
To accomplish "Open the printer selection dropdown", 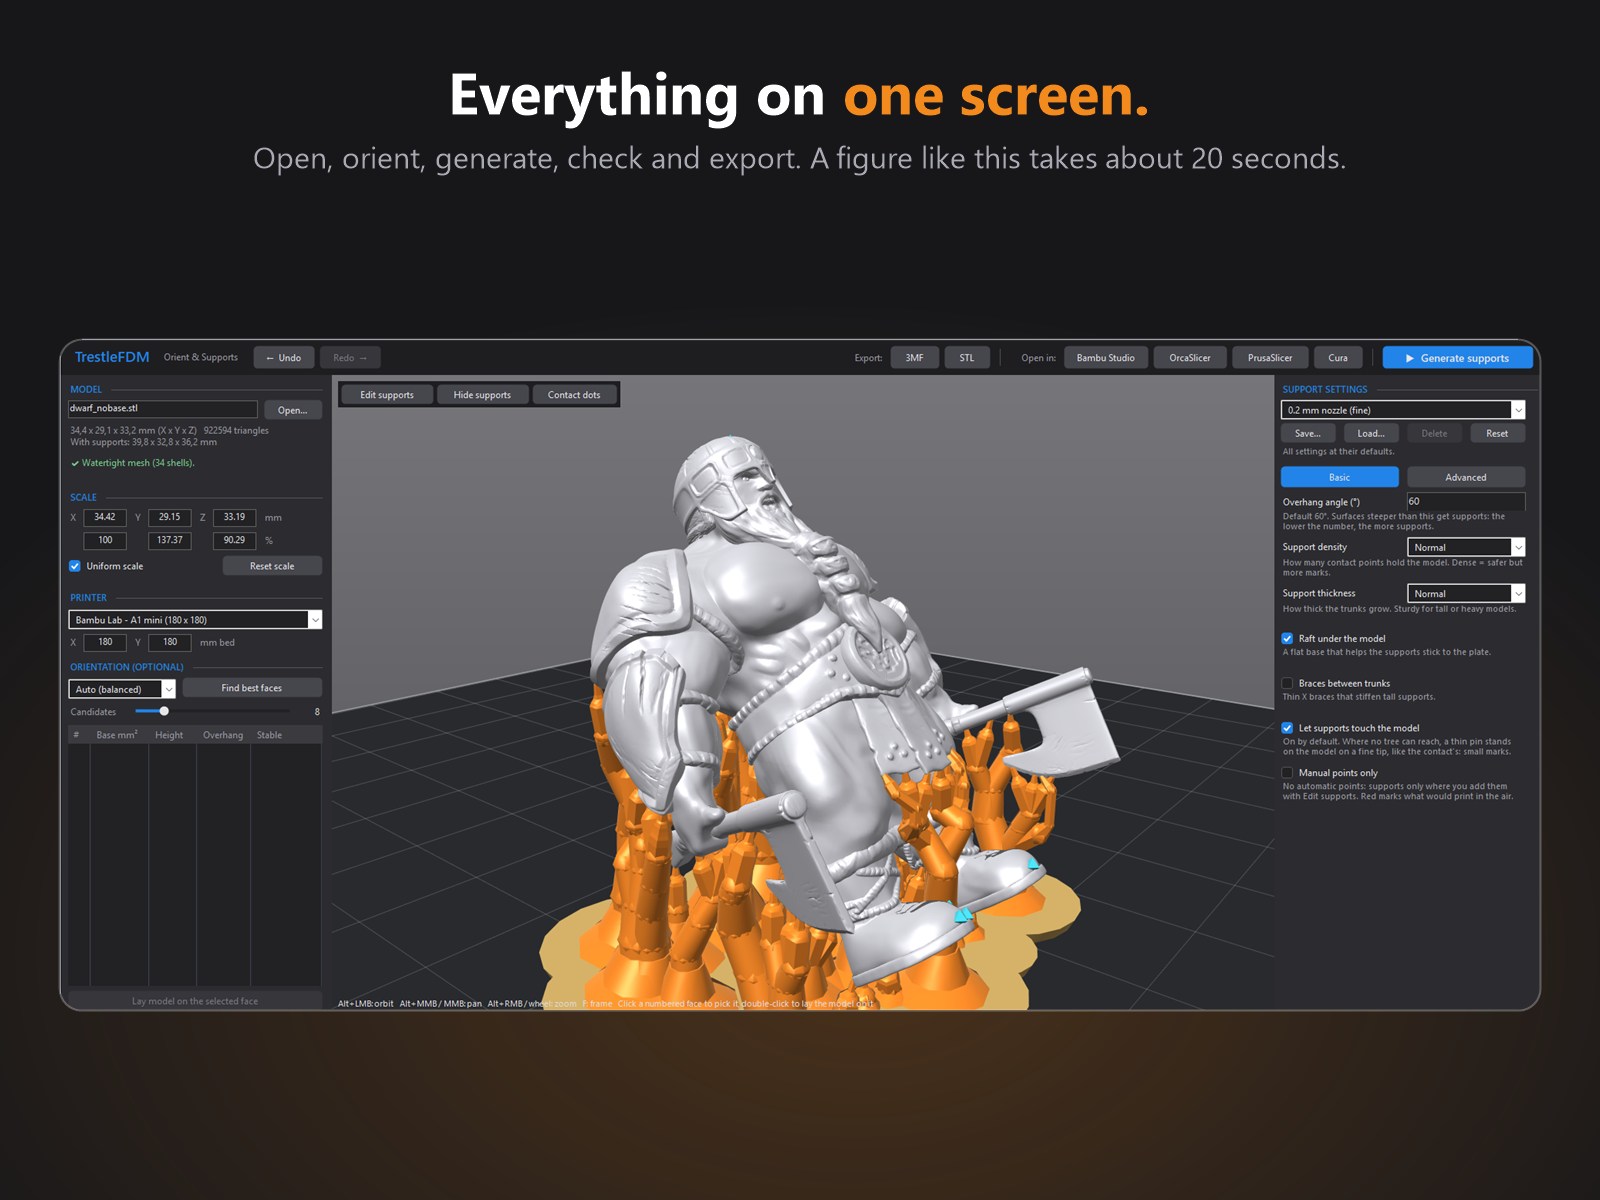I will click(195, 620).
